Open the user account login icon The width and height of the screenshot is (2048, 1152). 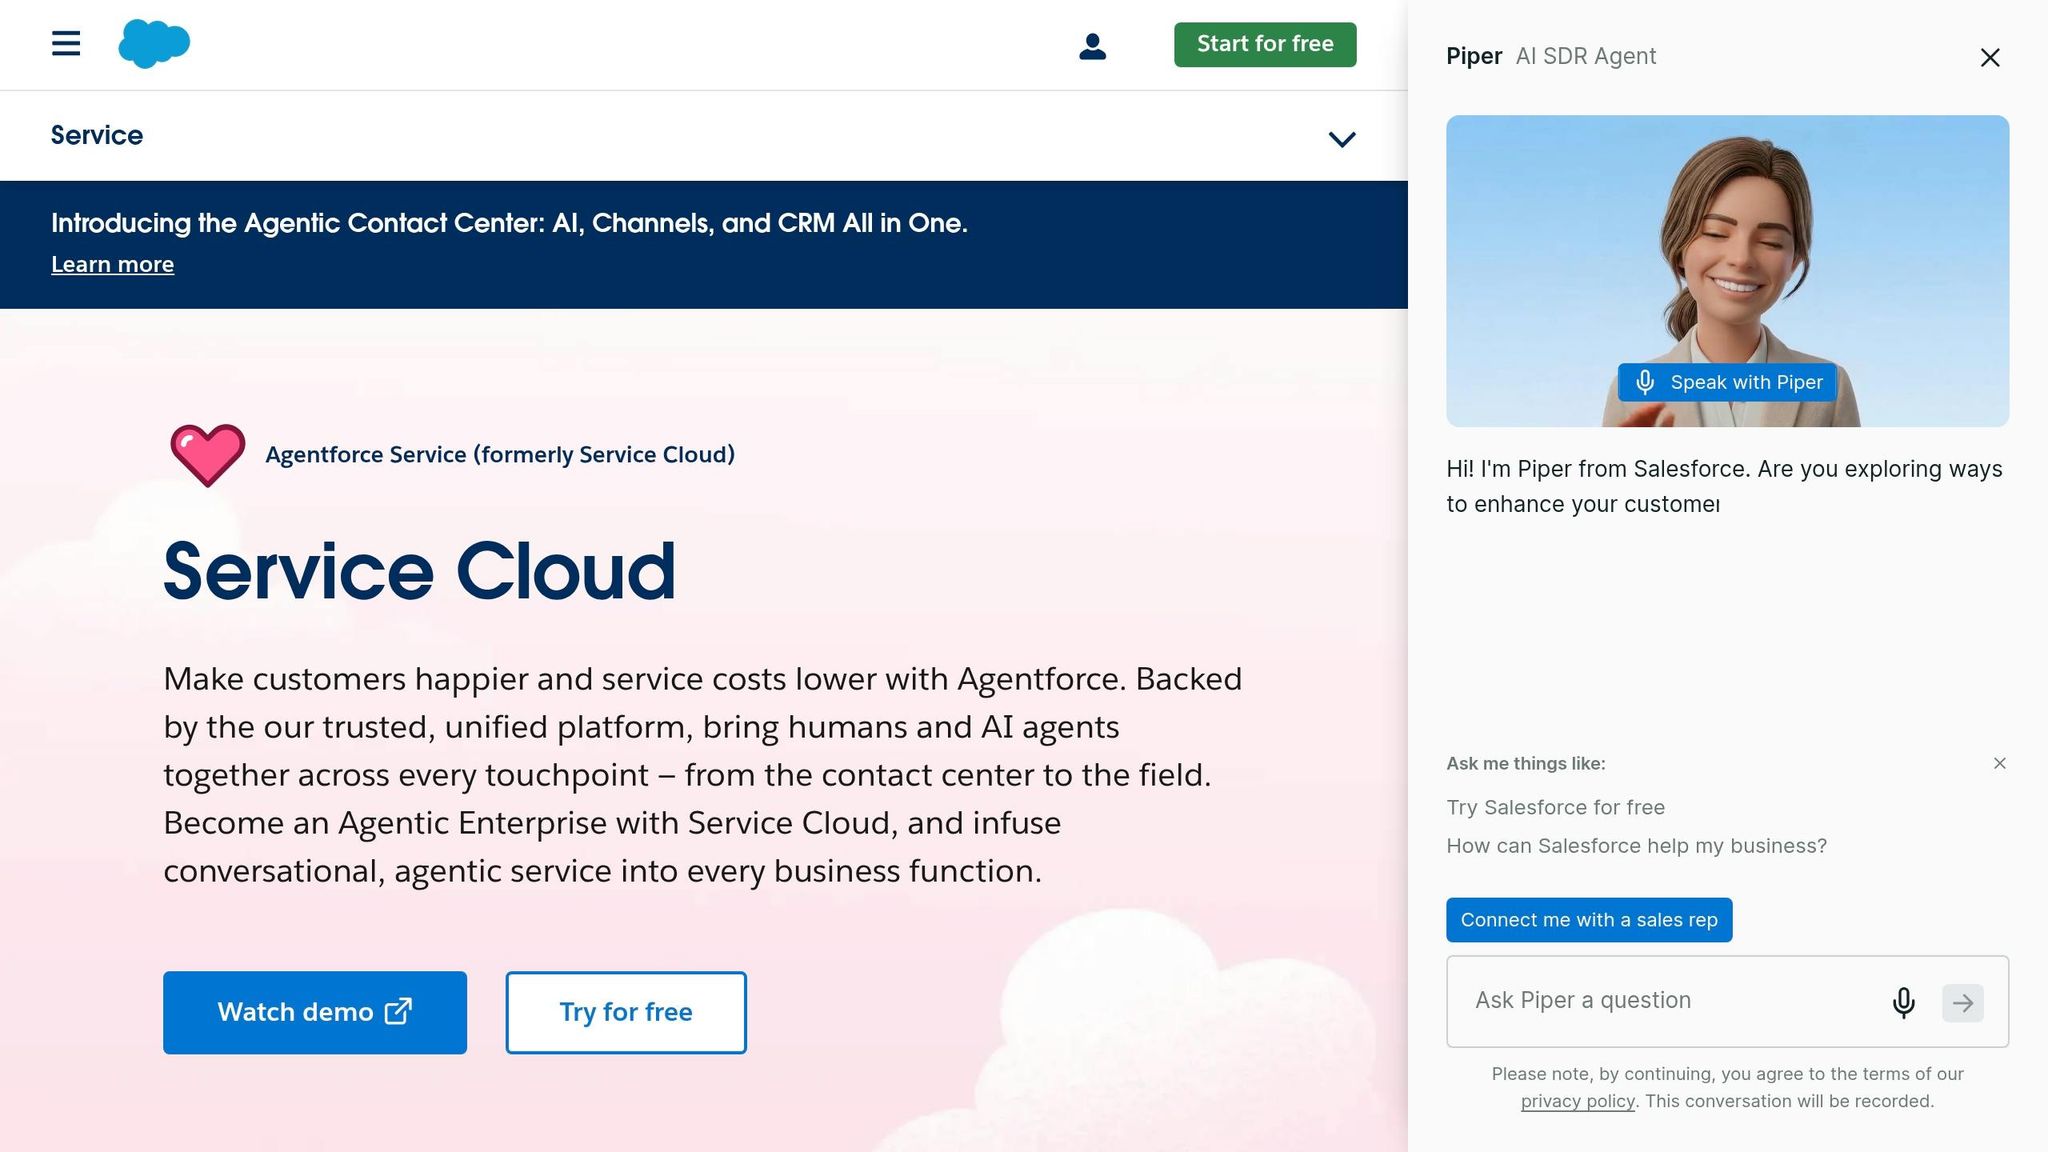[1093, 45]
